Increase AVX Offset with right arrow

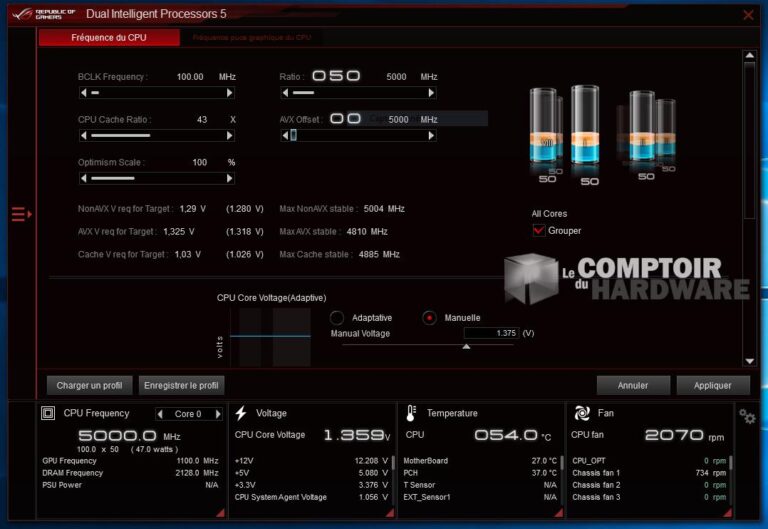[431, 135]
